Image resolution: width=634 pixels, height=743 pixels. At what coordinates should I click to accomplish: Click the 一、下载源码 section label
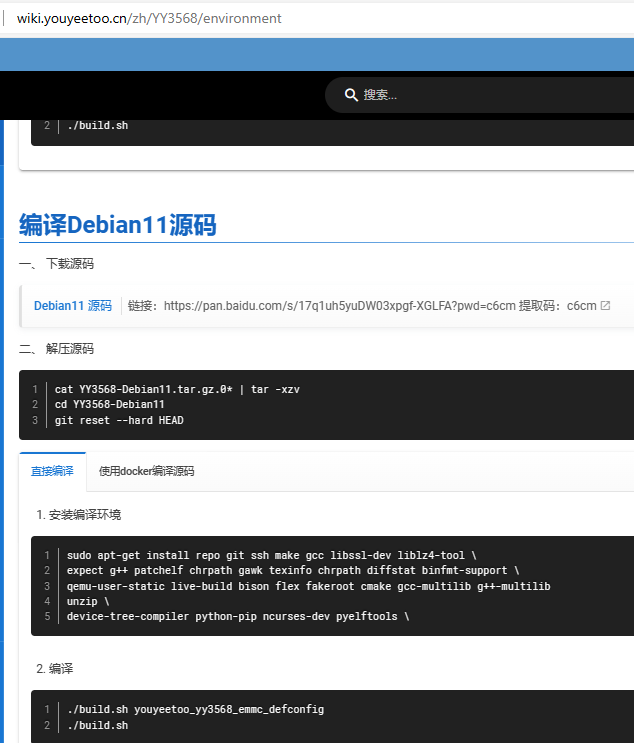(x=57, y=264)
